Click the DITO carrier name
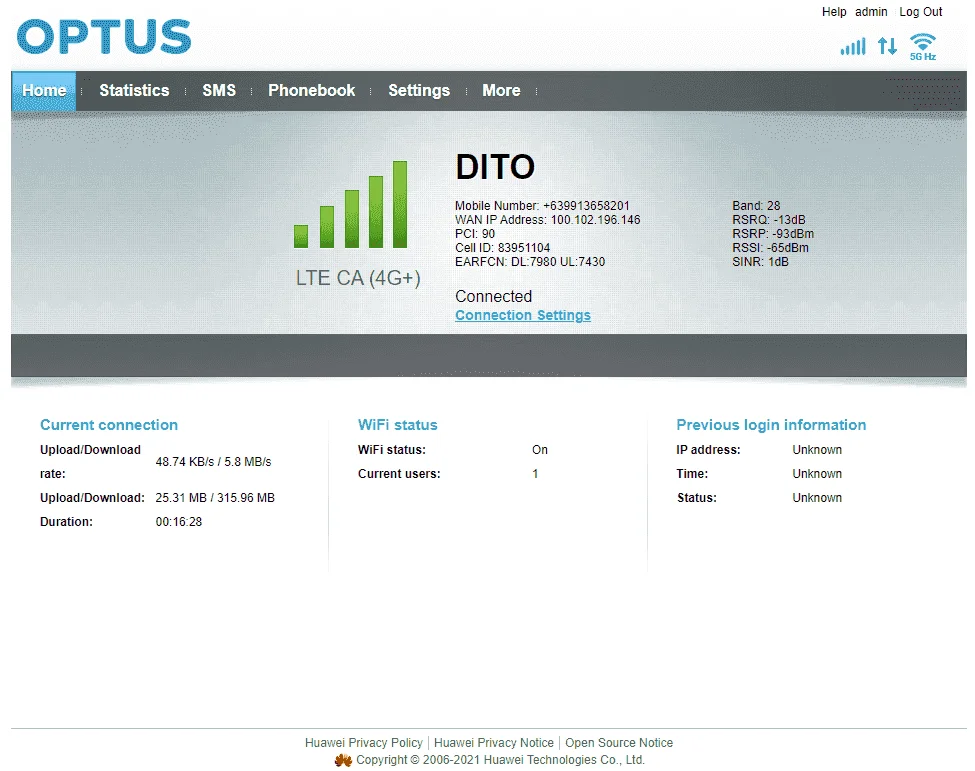 pos(495,167)
